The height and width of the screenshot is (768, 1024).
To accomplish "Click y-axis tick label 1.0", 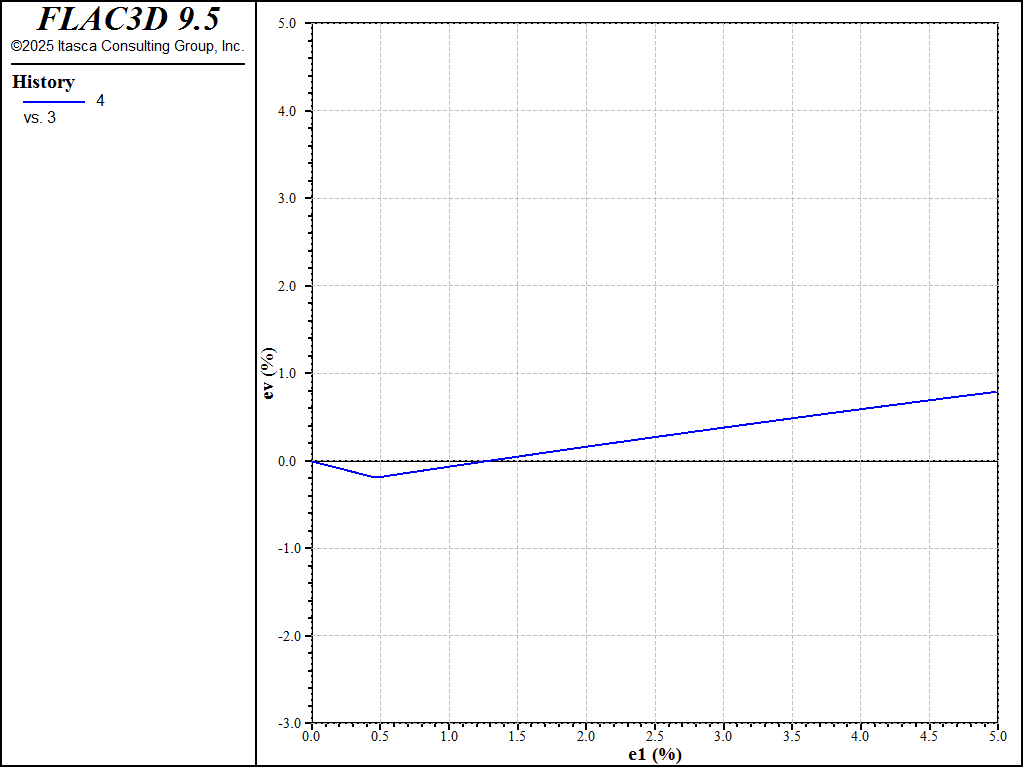I will [287, 374].
